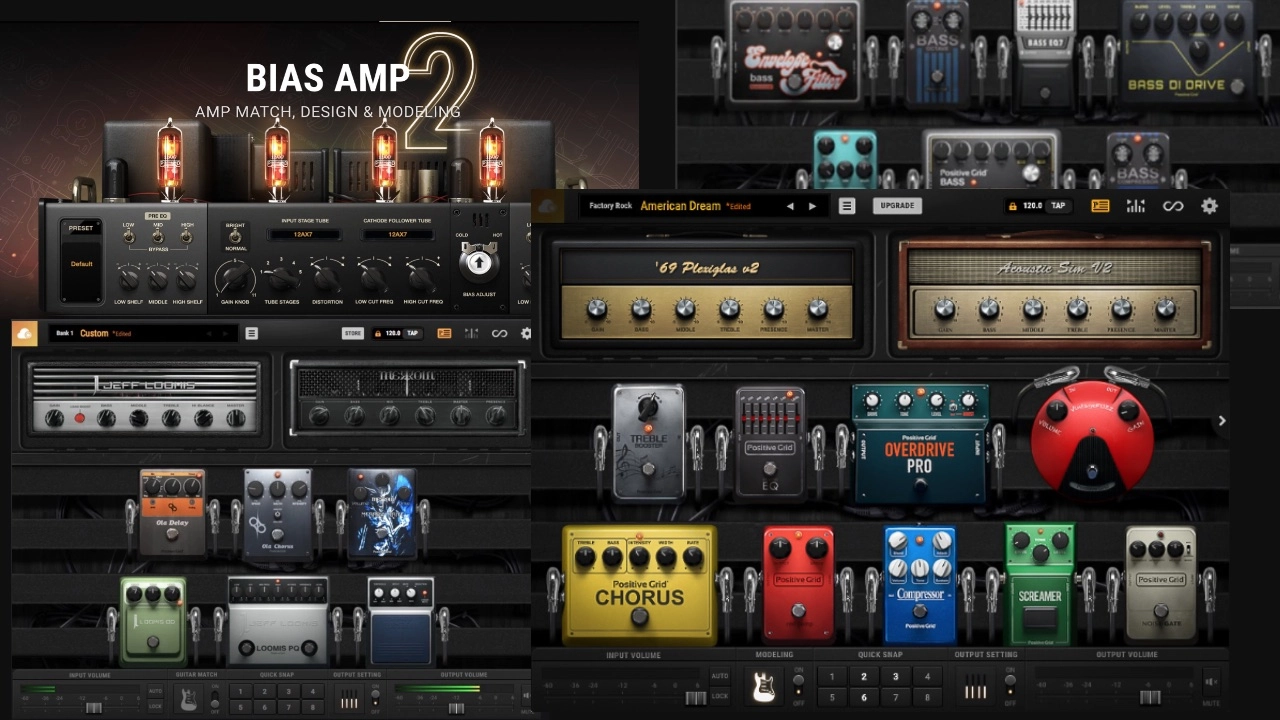Click the TAP tempo button in American Dream window

pyautogui.click(x=1059, y=206)
